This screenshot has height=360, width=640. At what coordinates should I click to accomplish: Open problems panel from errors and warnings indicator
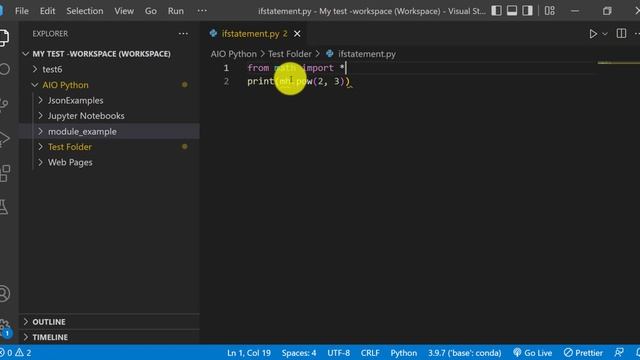click(x=16, y=353)
